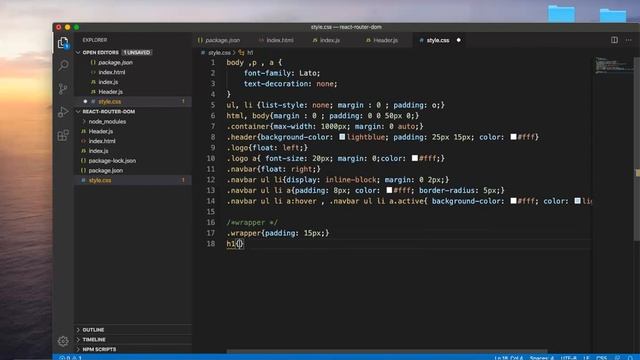Click the editor horizontal scrollbar

coord(387,351)
